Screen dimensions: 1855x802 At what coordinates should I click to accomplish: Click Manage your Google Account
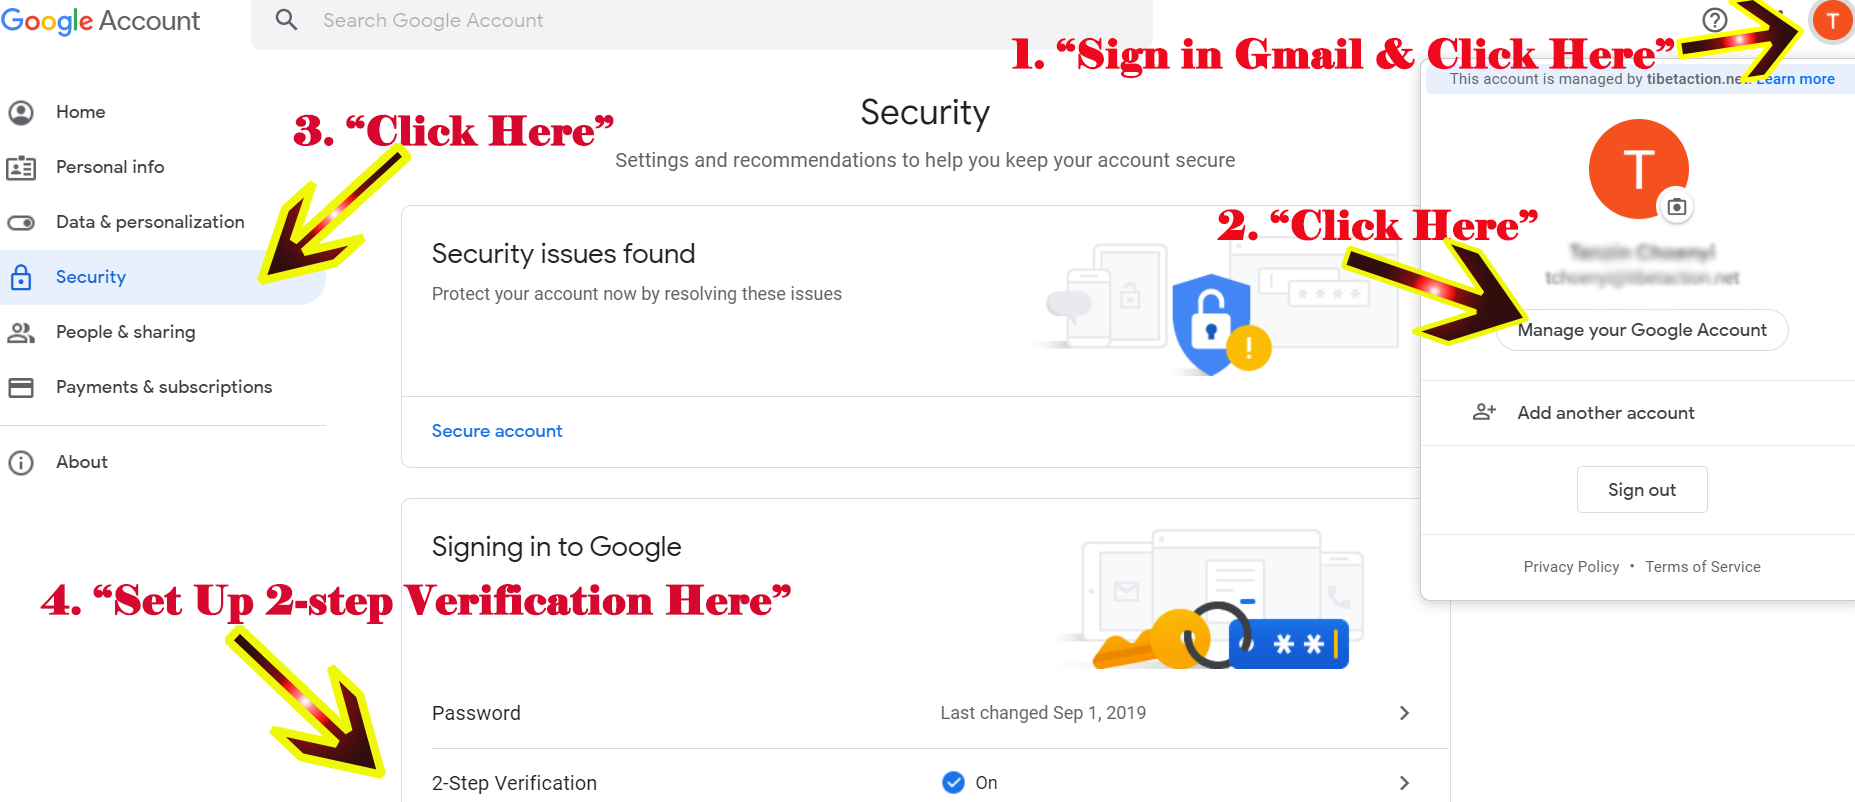(1641, 330)
